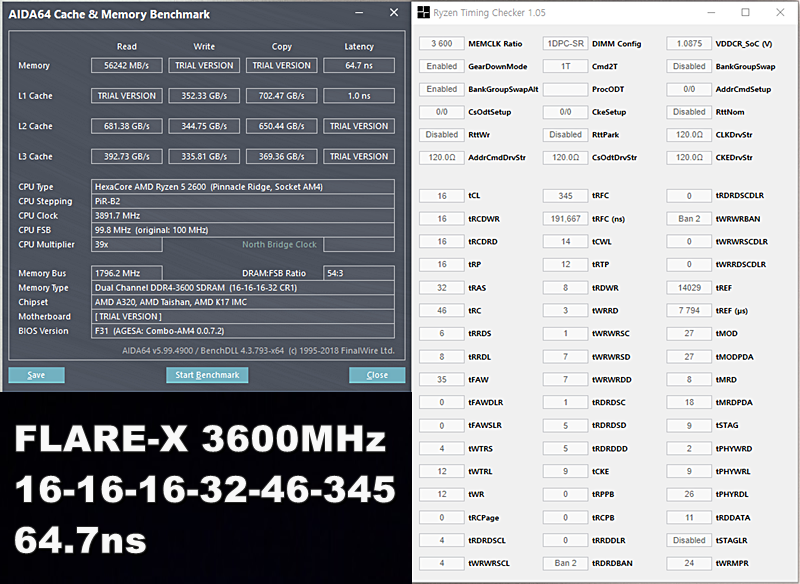Click the tRFC value 345
The height and width of the screenshot is (584, 800).
[565, 196]
